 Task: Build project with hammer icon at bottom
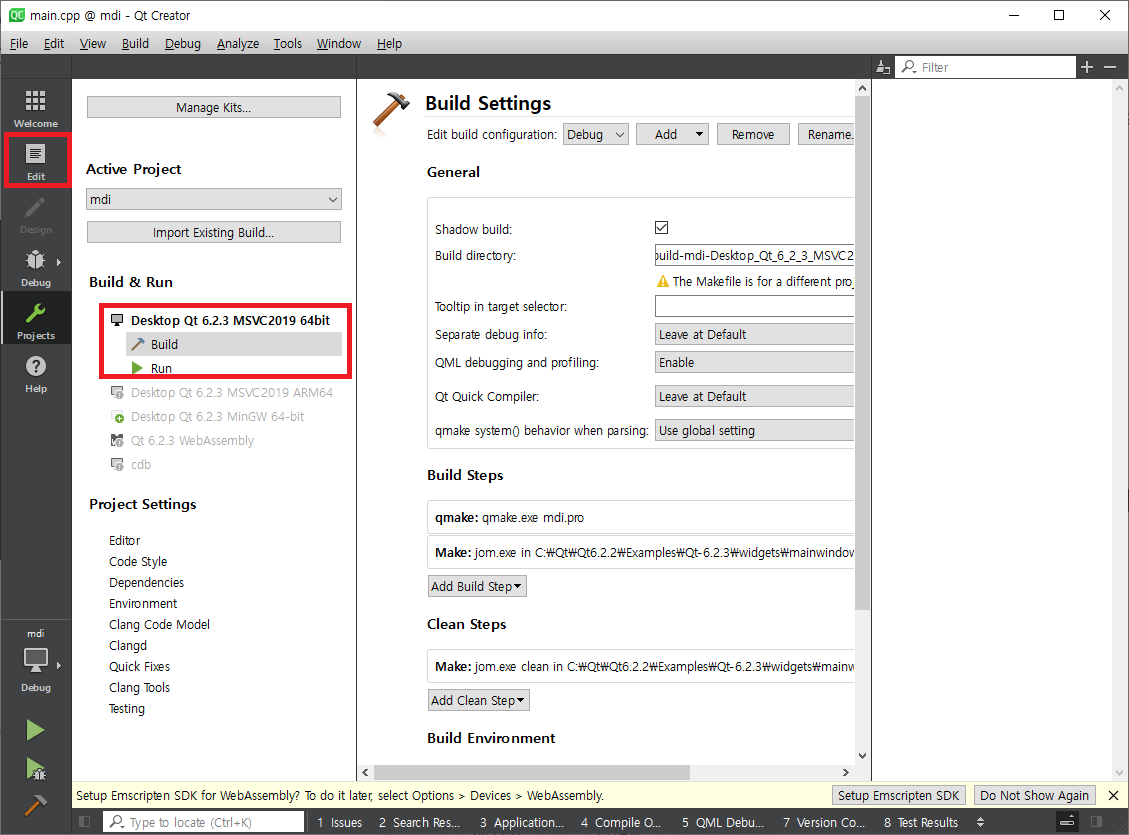coord(35,805)
